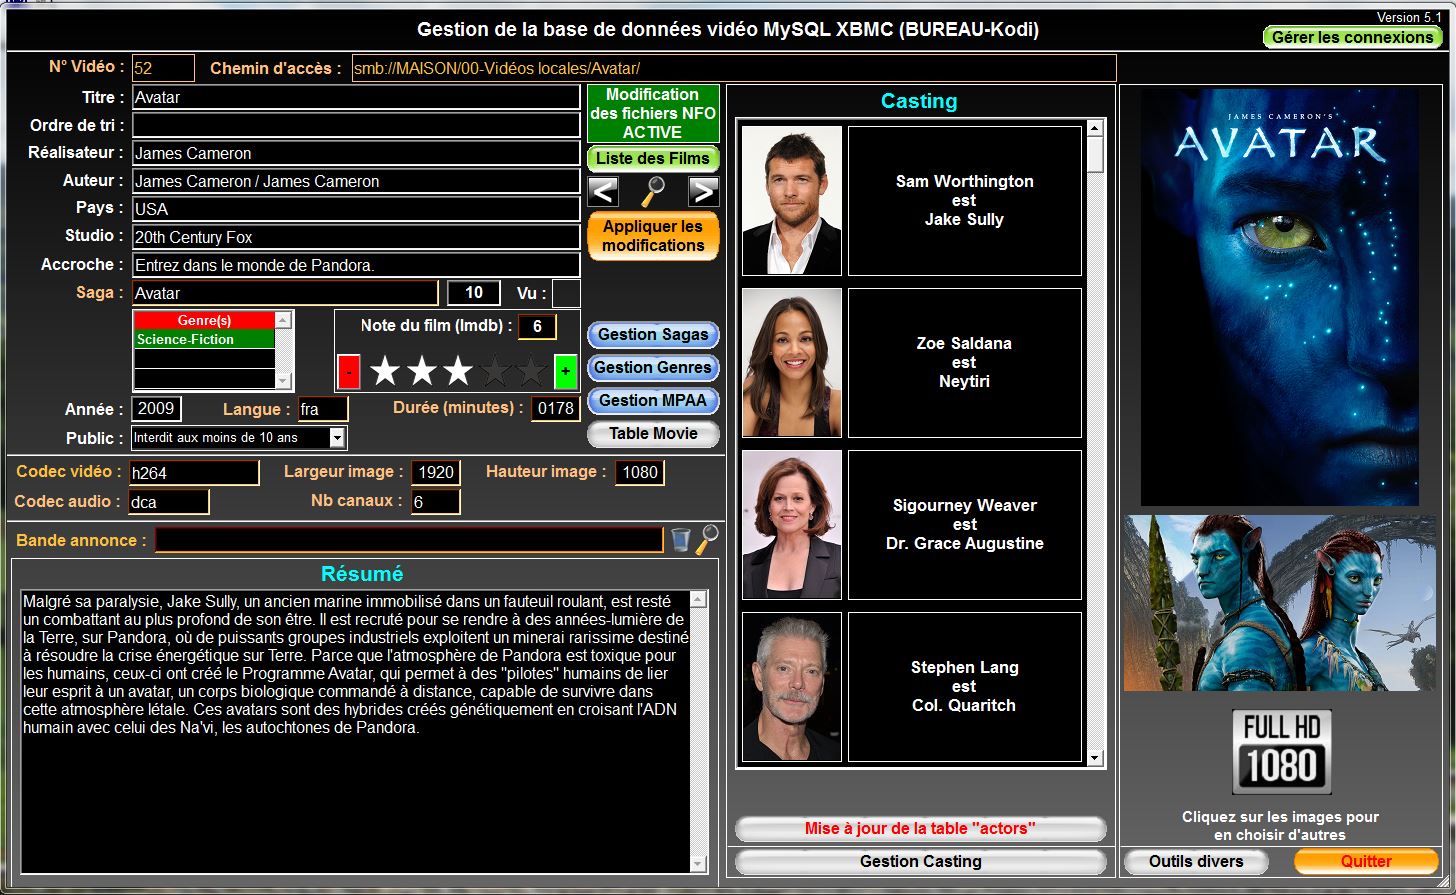Screen dimensions: 1456x895
Task: Go to the next film with right arrow
Action: pos(704,191)
